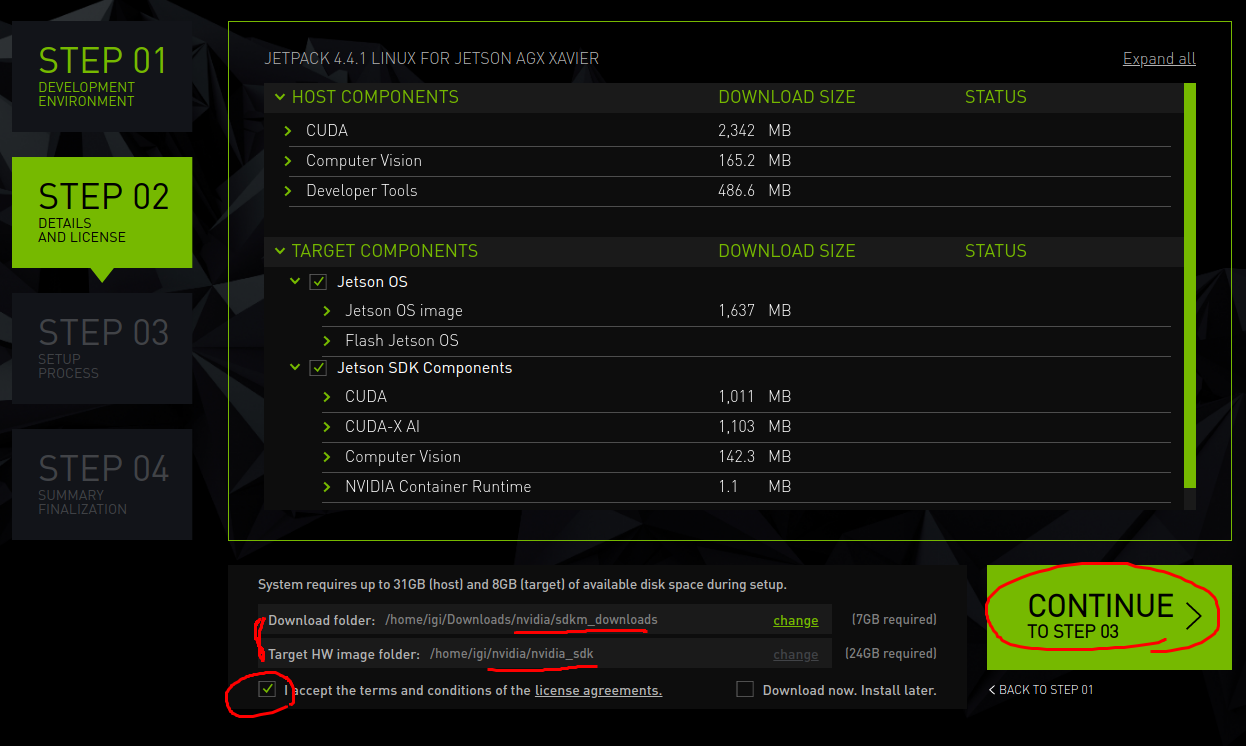This screenshot has height=746, width=1246.
Task: Uncheck the Jetson OS checkbox
Action: coord(318,282)
